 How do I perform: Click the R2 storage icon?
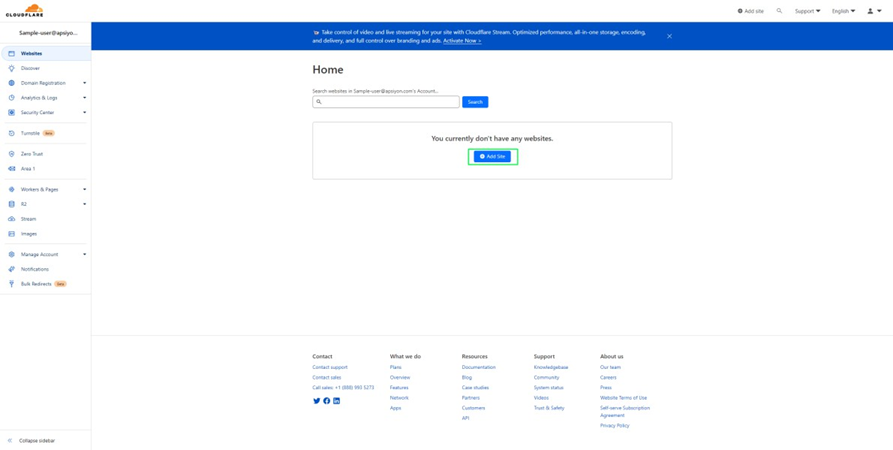[11, 204]
